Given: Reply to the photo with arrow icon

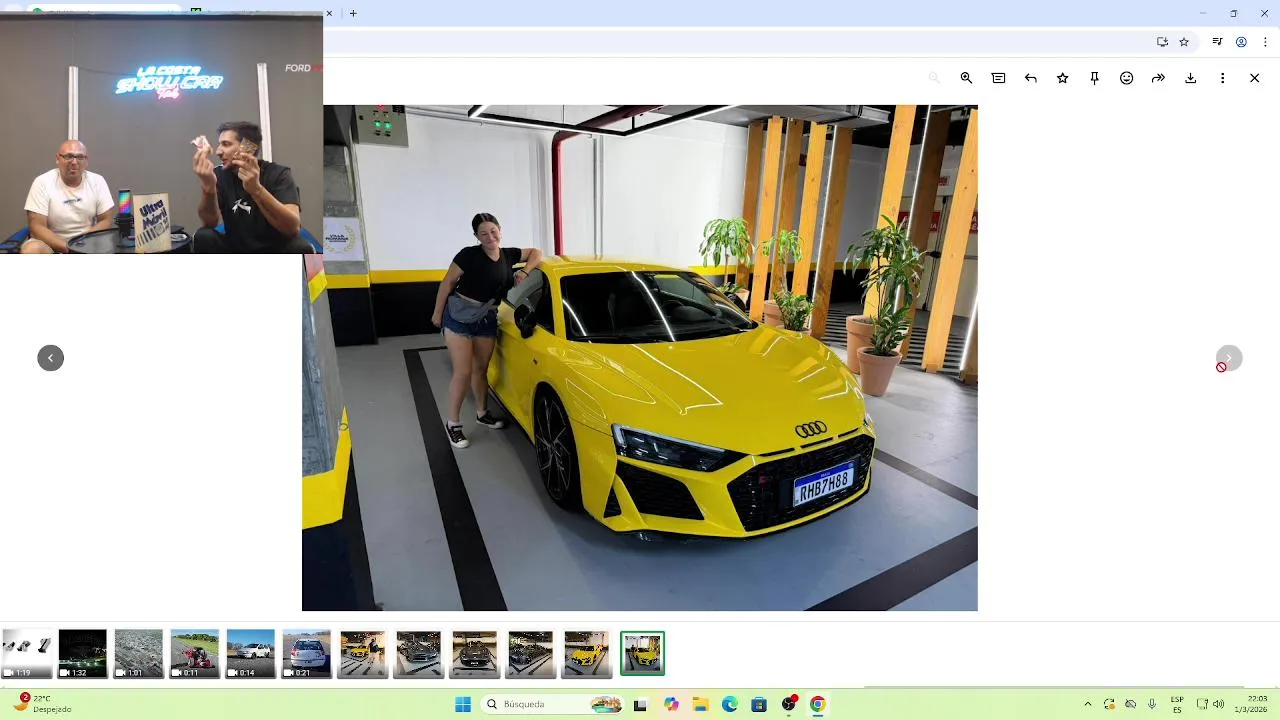Looking at the screenshot, I should tap(1030, 78).
